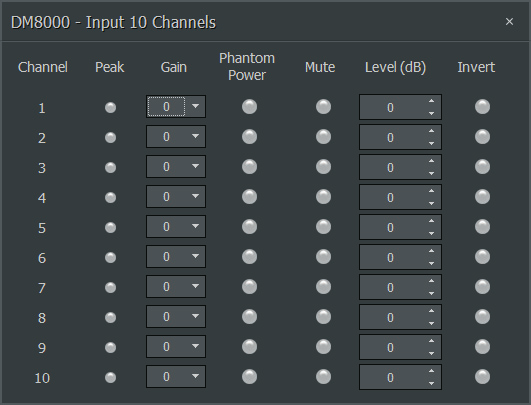The image size is (531, 405).
Task: Enable Phantom Power on channel 4
Action: [250, 197]
